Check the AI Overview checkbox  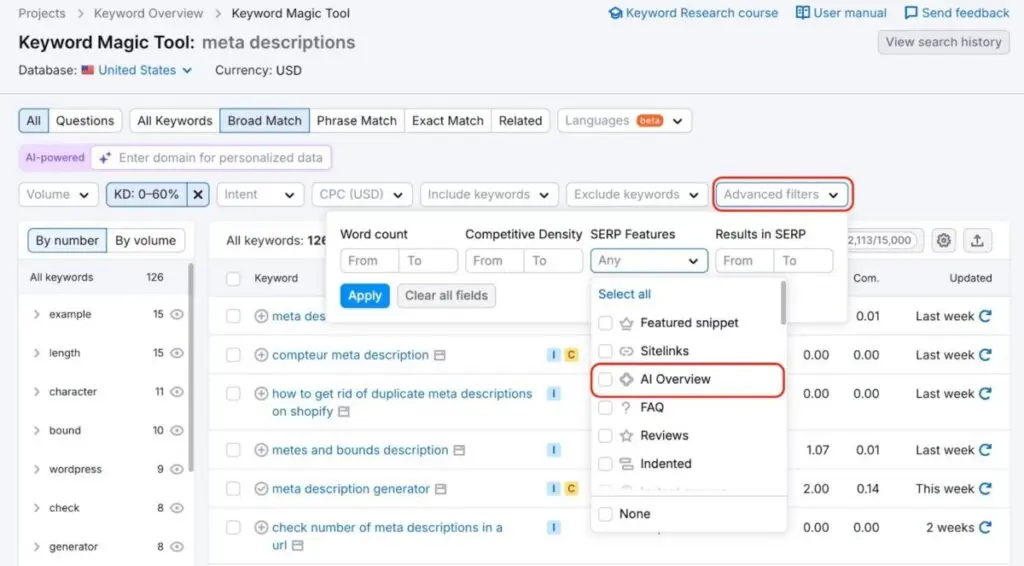click(x=605, y=380)
